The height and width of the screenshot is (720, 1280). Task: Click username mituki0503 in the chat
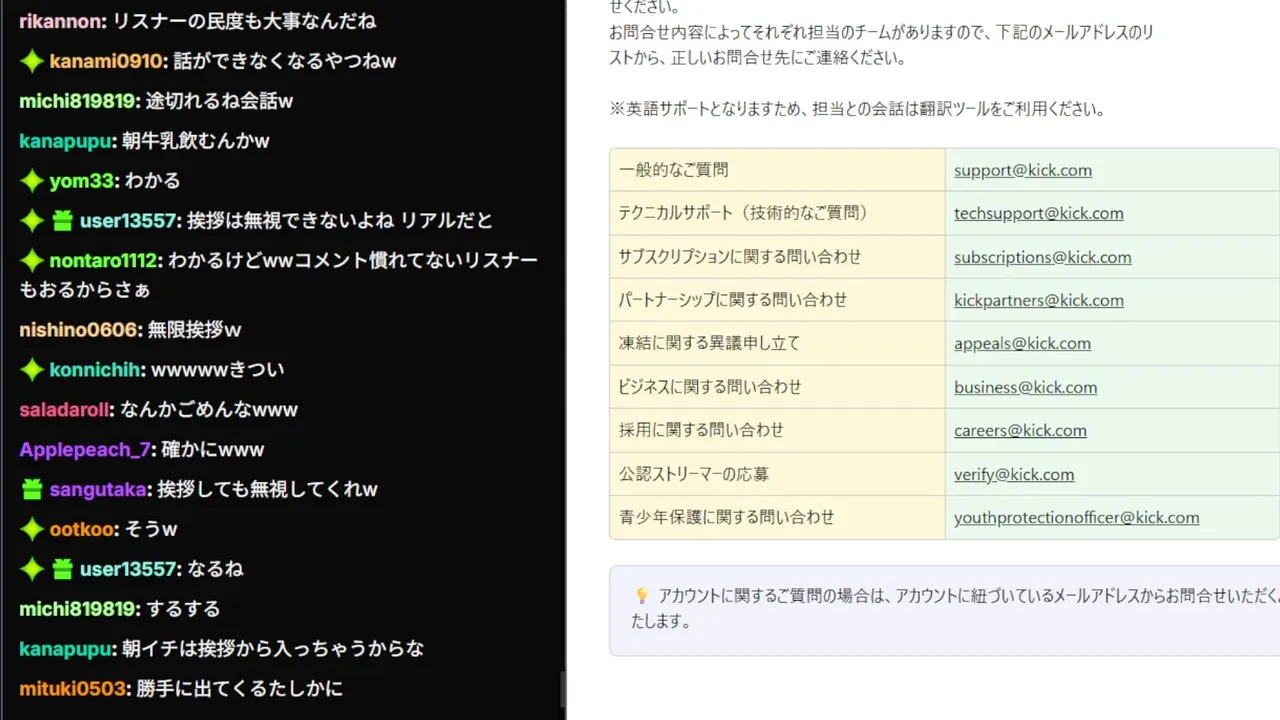click(x=73, y=689)
